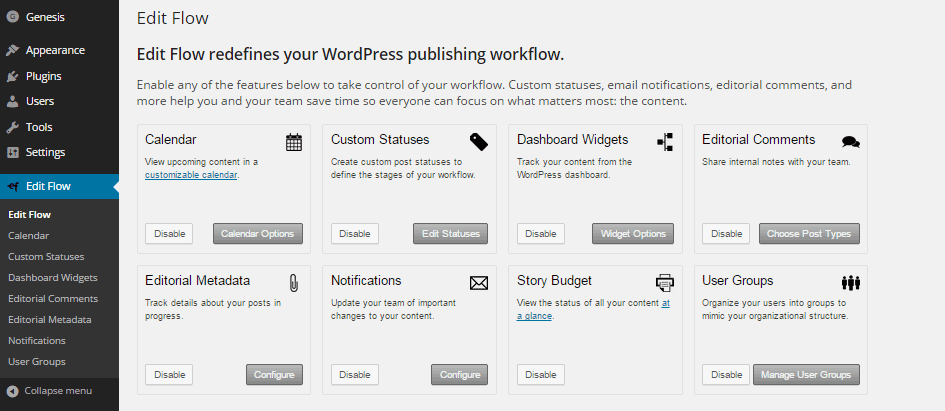This screenshot has width=945, height=411.
Task: Follow the 'customizable calendar' link
Action: coord(191,175)
